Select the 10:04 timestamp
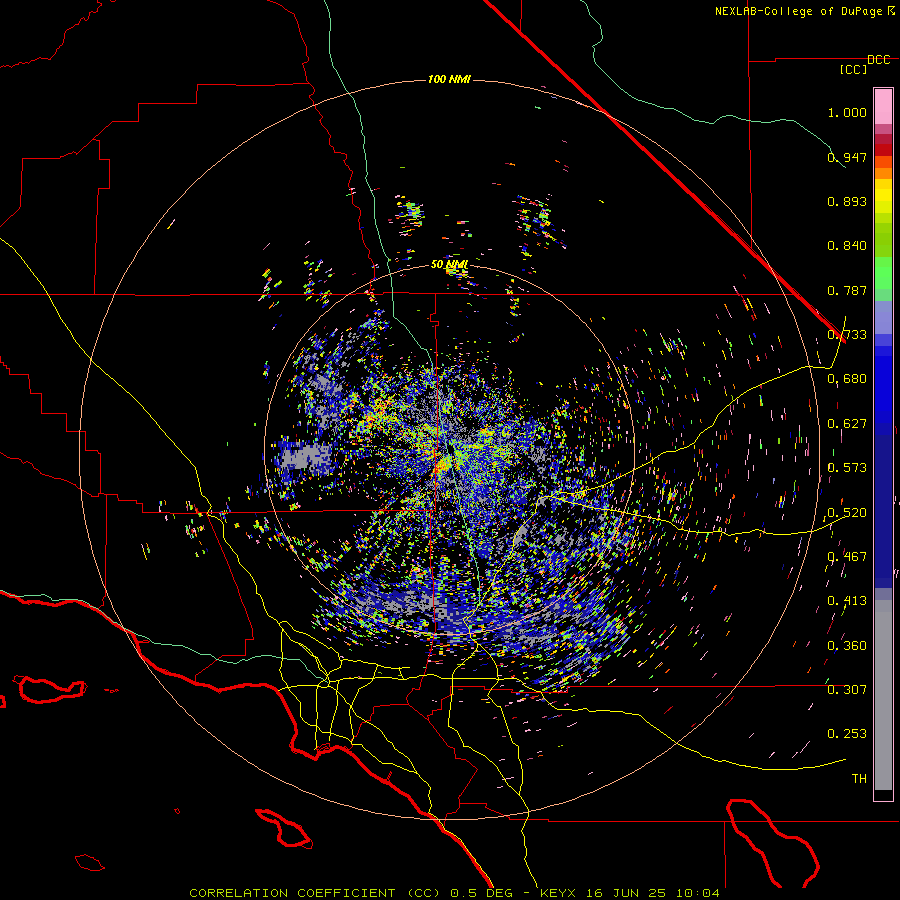This screenshot has width=900, height=900. tap(697, 893)
